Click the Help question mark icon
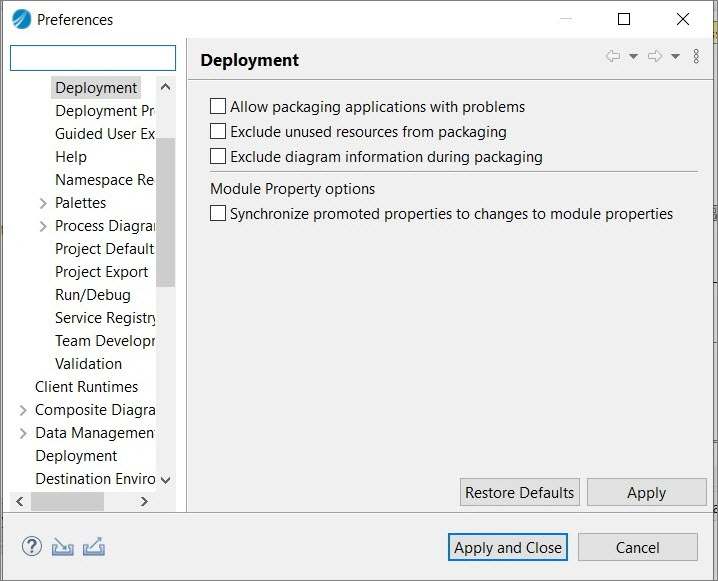 click(32, 547)
